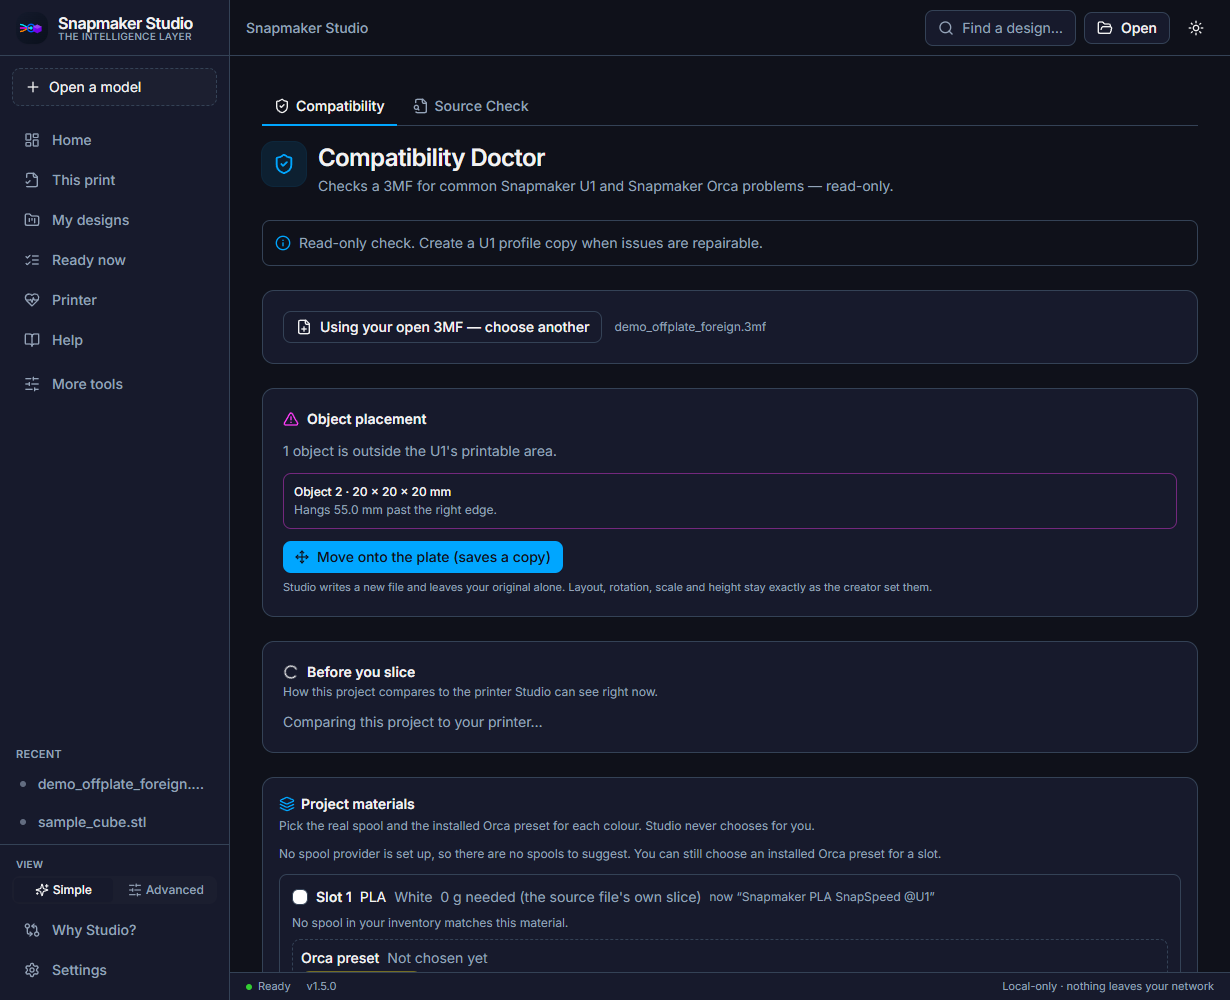Open My designs in the sidebar
The height and width of the screenshot is (1000, 1230).
(114, 220)
